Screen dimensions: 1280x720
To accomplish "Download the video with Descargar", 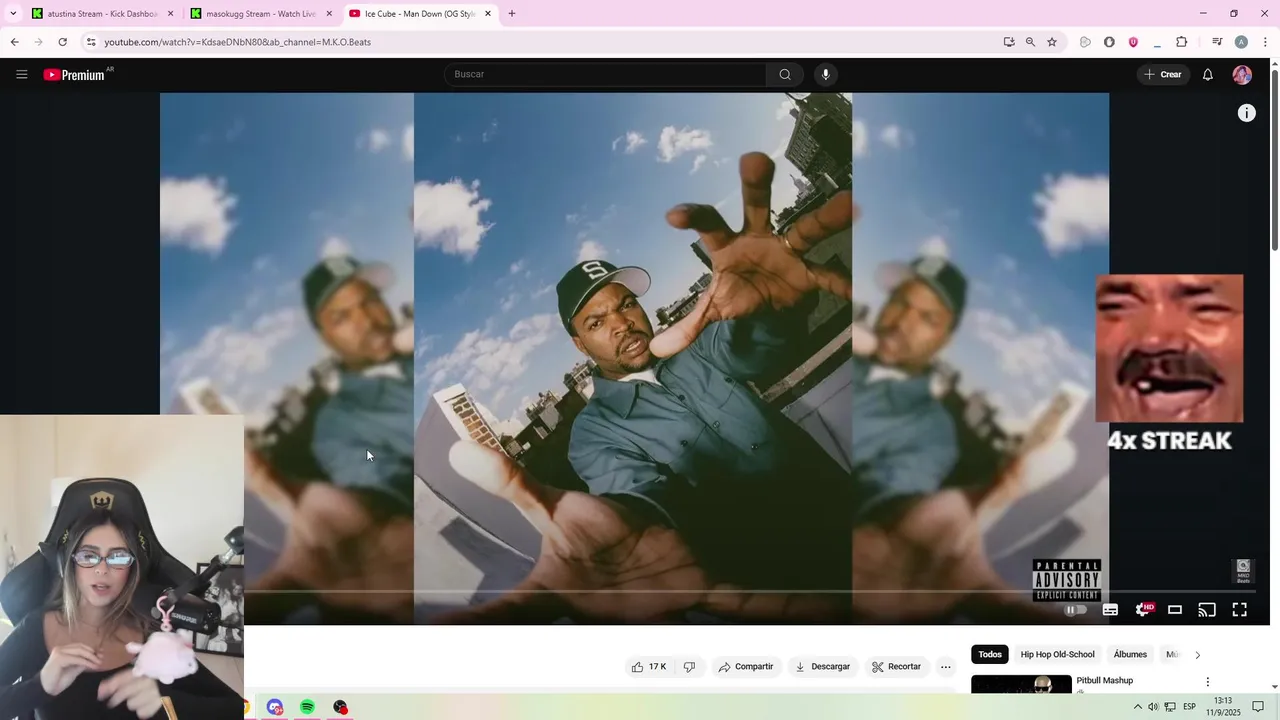I will point(822,667).
